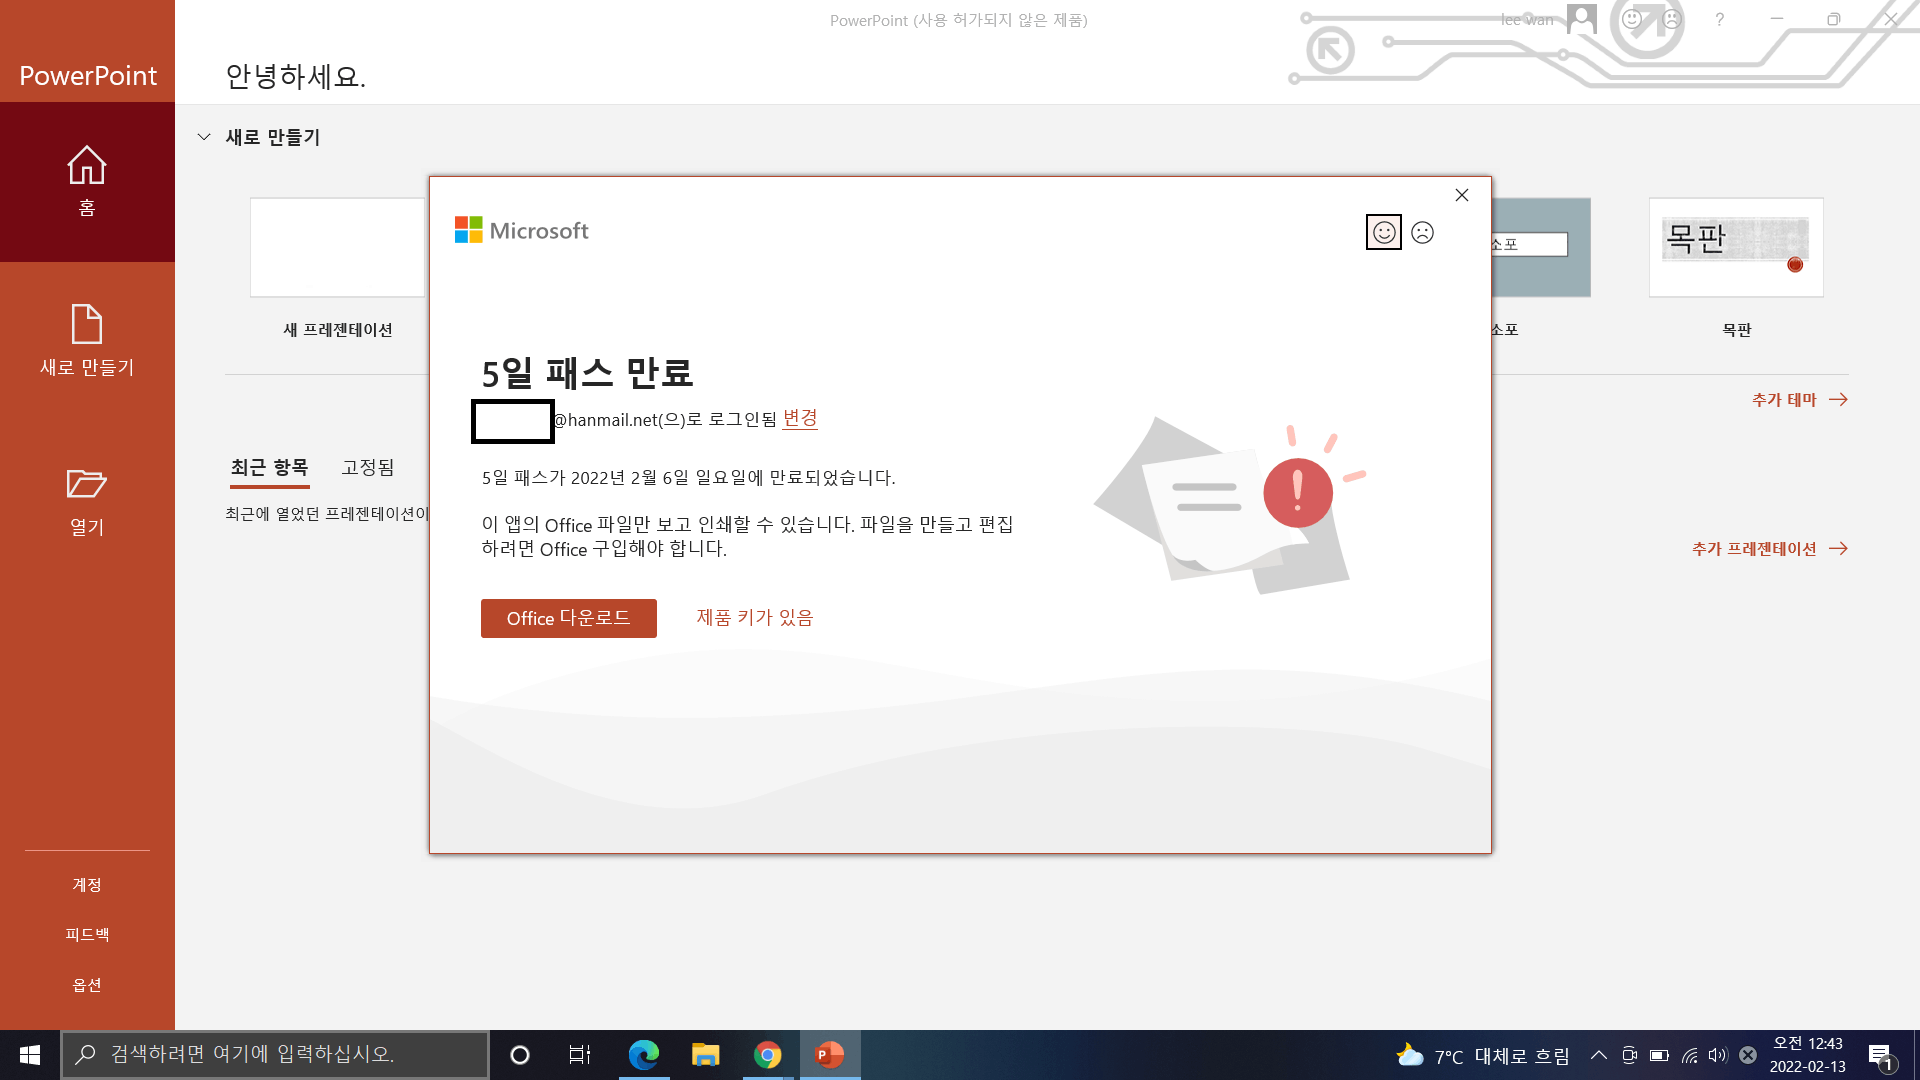The image size is (1920, 1080).
Task: Open the weather widget showing 7°C
Action: tap(1482, 1056)
